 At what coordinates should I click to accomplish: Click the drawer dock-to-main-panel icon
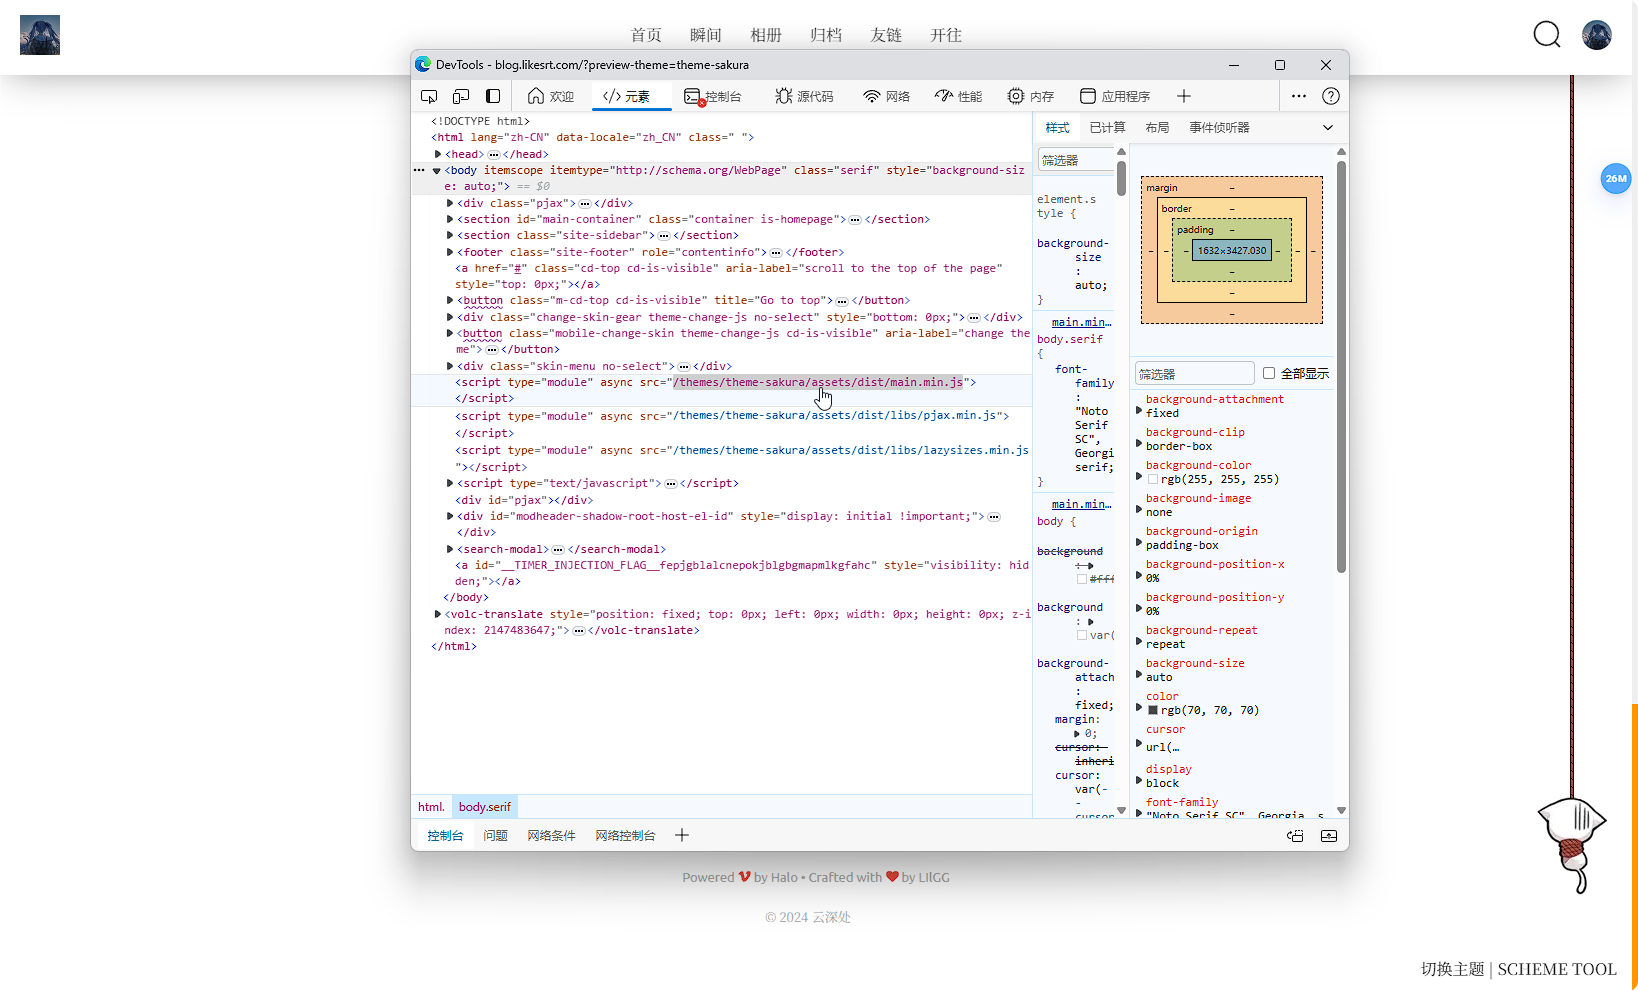pos(1296,836)
